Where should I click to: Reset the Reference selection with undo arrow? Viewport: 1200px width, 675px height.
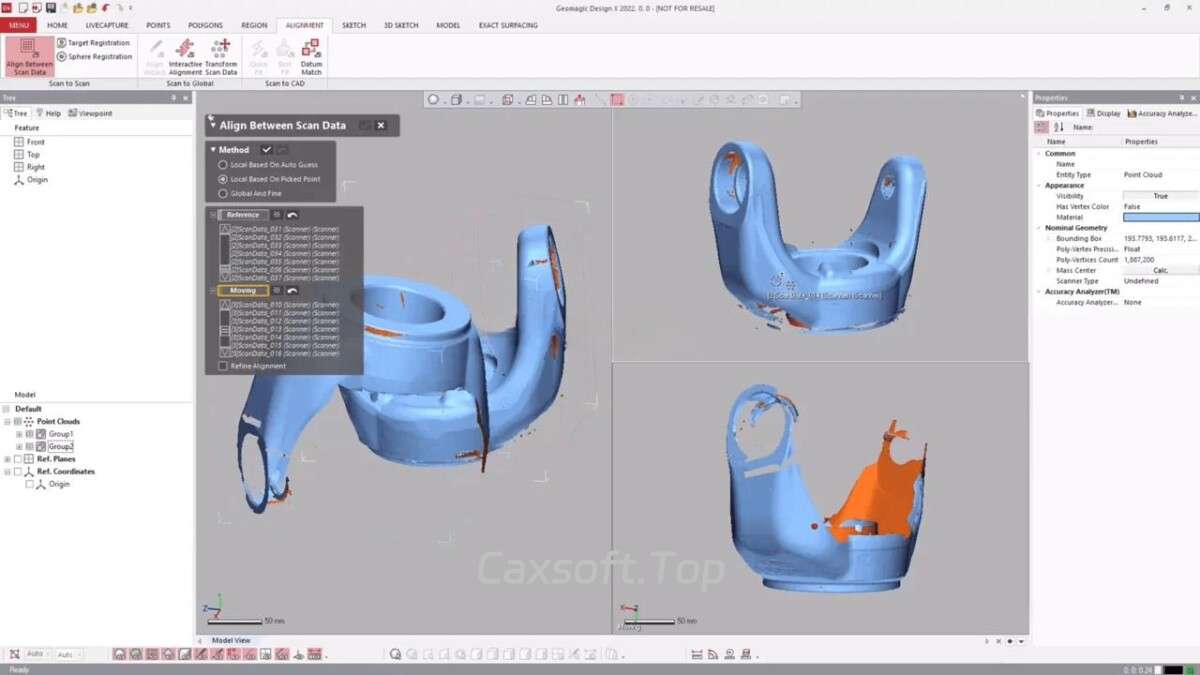pyautogui.click(x=292, y=215)
